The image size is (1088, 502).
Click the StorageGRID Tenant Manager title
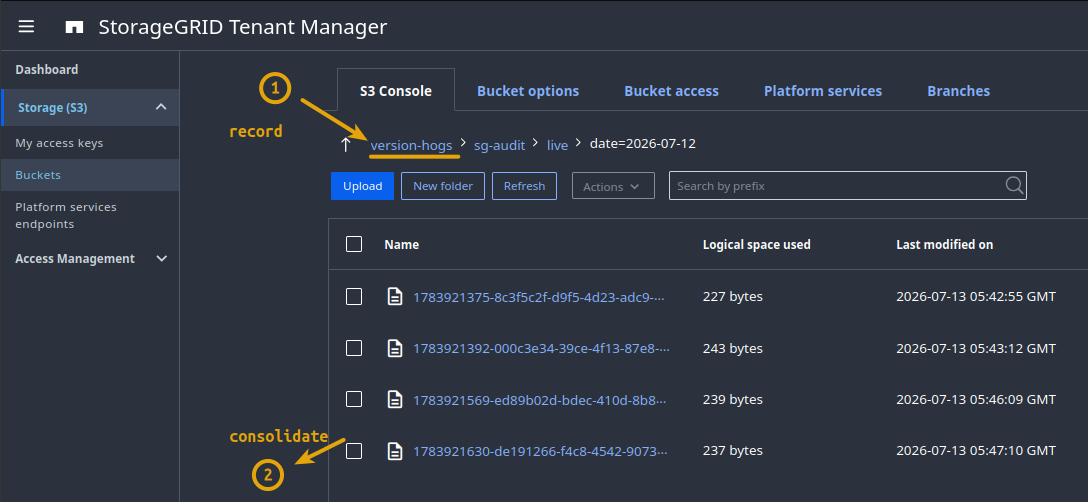coord(243,27)
